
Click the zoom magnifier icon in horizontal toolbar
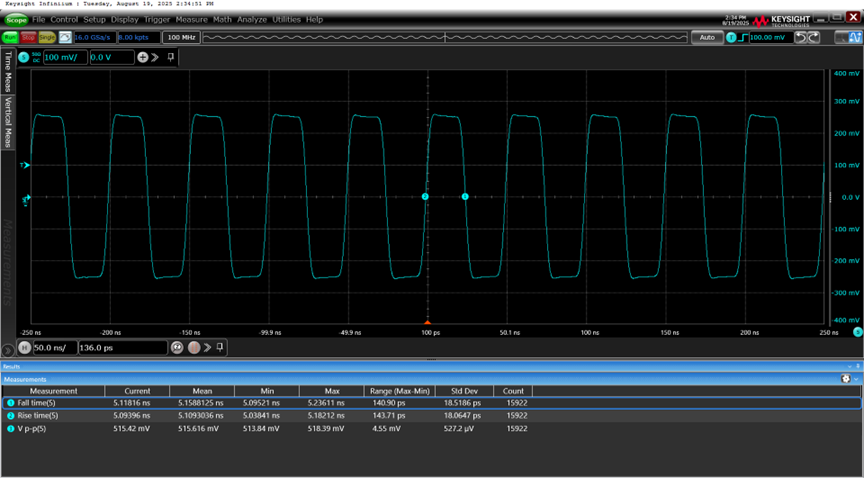point(177,347)
